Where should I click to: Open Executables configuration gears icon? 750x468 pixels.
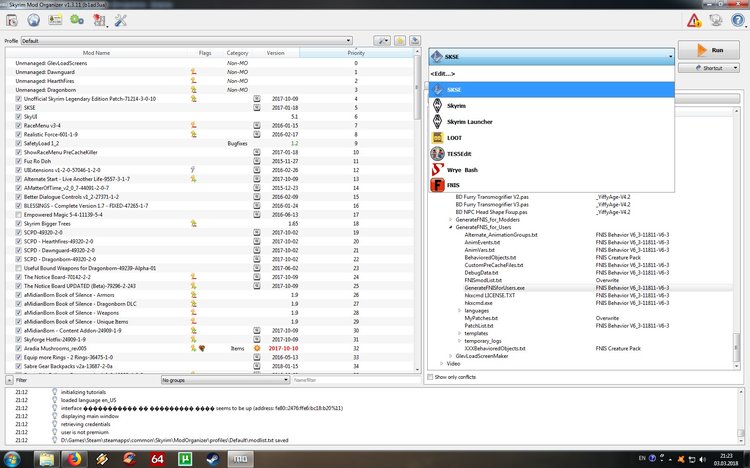coord(77,20)
